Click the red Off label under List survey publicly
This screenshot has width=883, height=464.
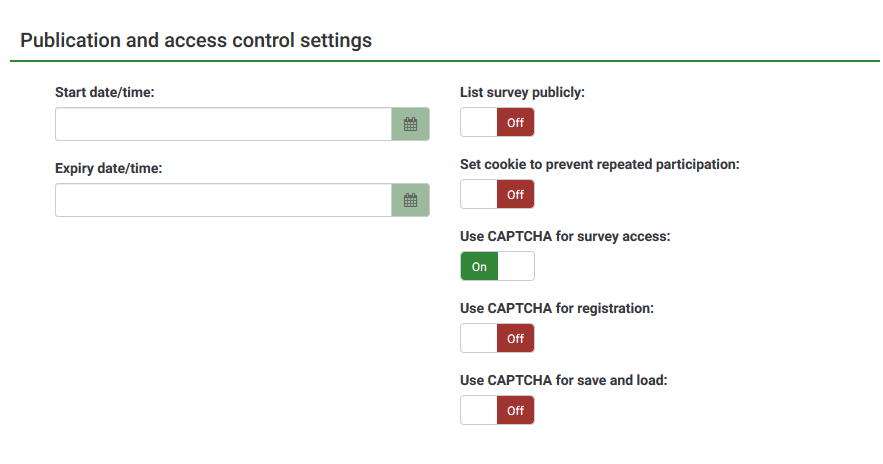(x=515, y=123)
